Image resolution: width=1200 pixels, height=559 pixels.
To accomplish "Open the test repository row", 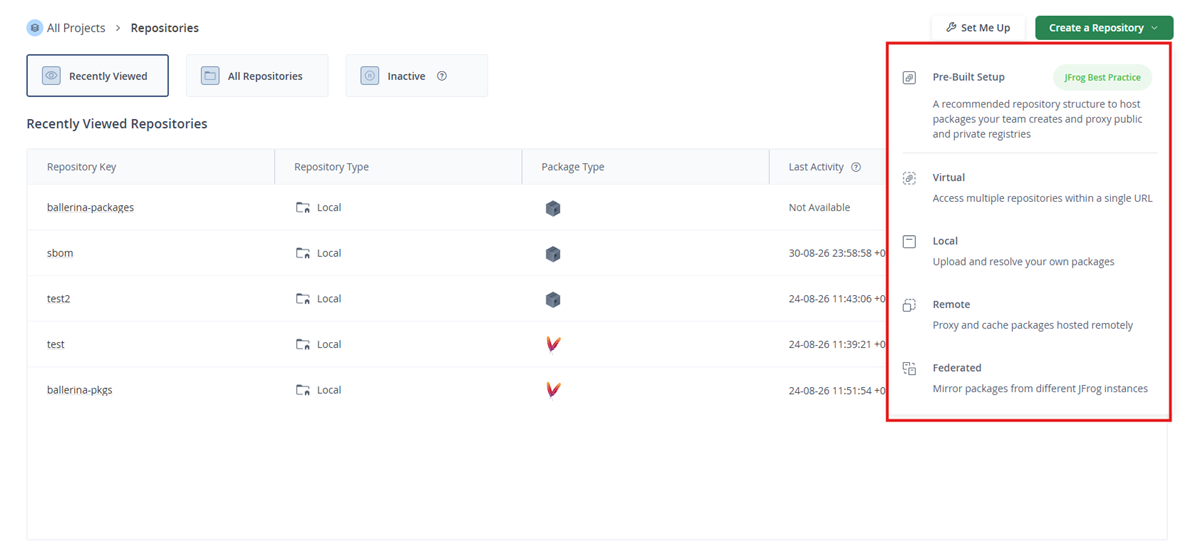I will 56,344.
